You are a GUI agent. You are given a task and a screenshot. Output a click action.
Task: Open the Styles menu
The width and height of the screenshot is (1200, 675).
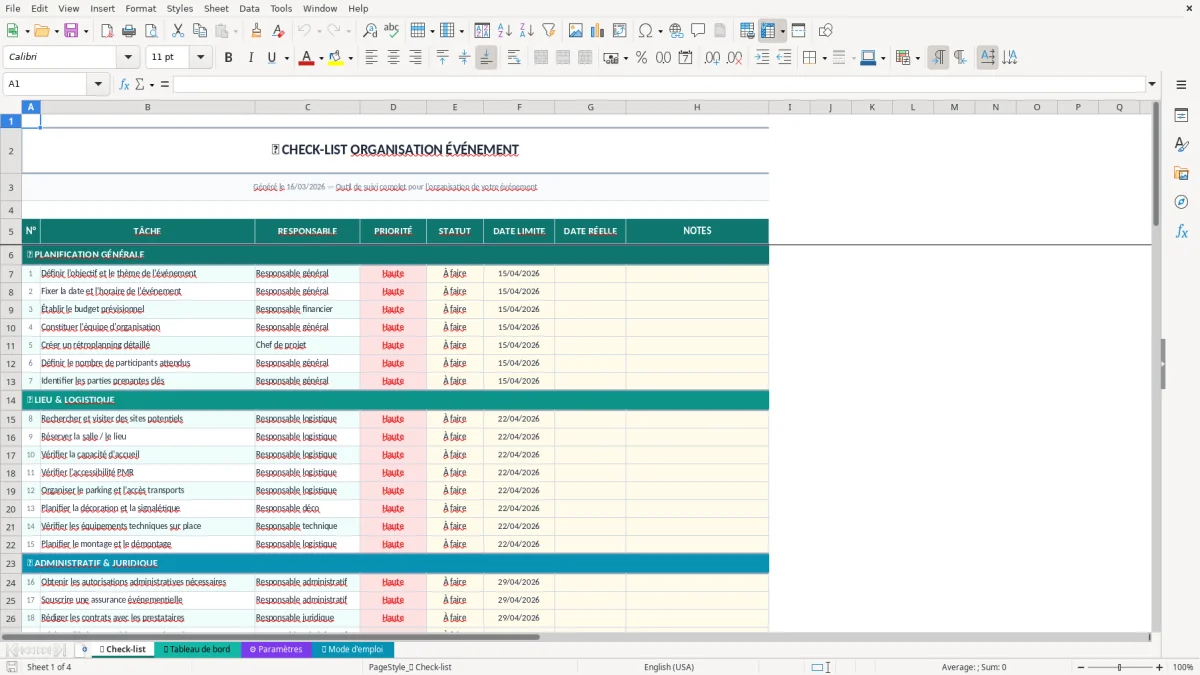(x=180, y=8)
